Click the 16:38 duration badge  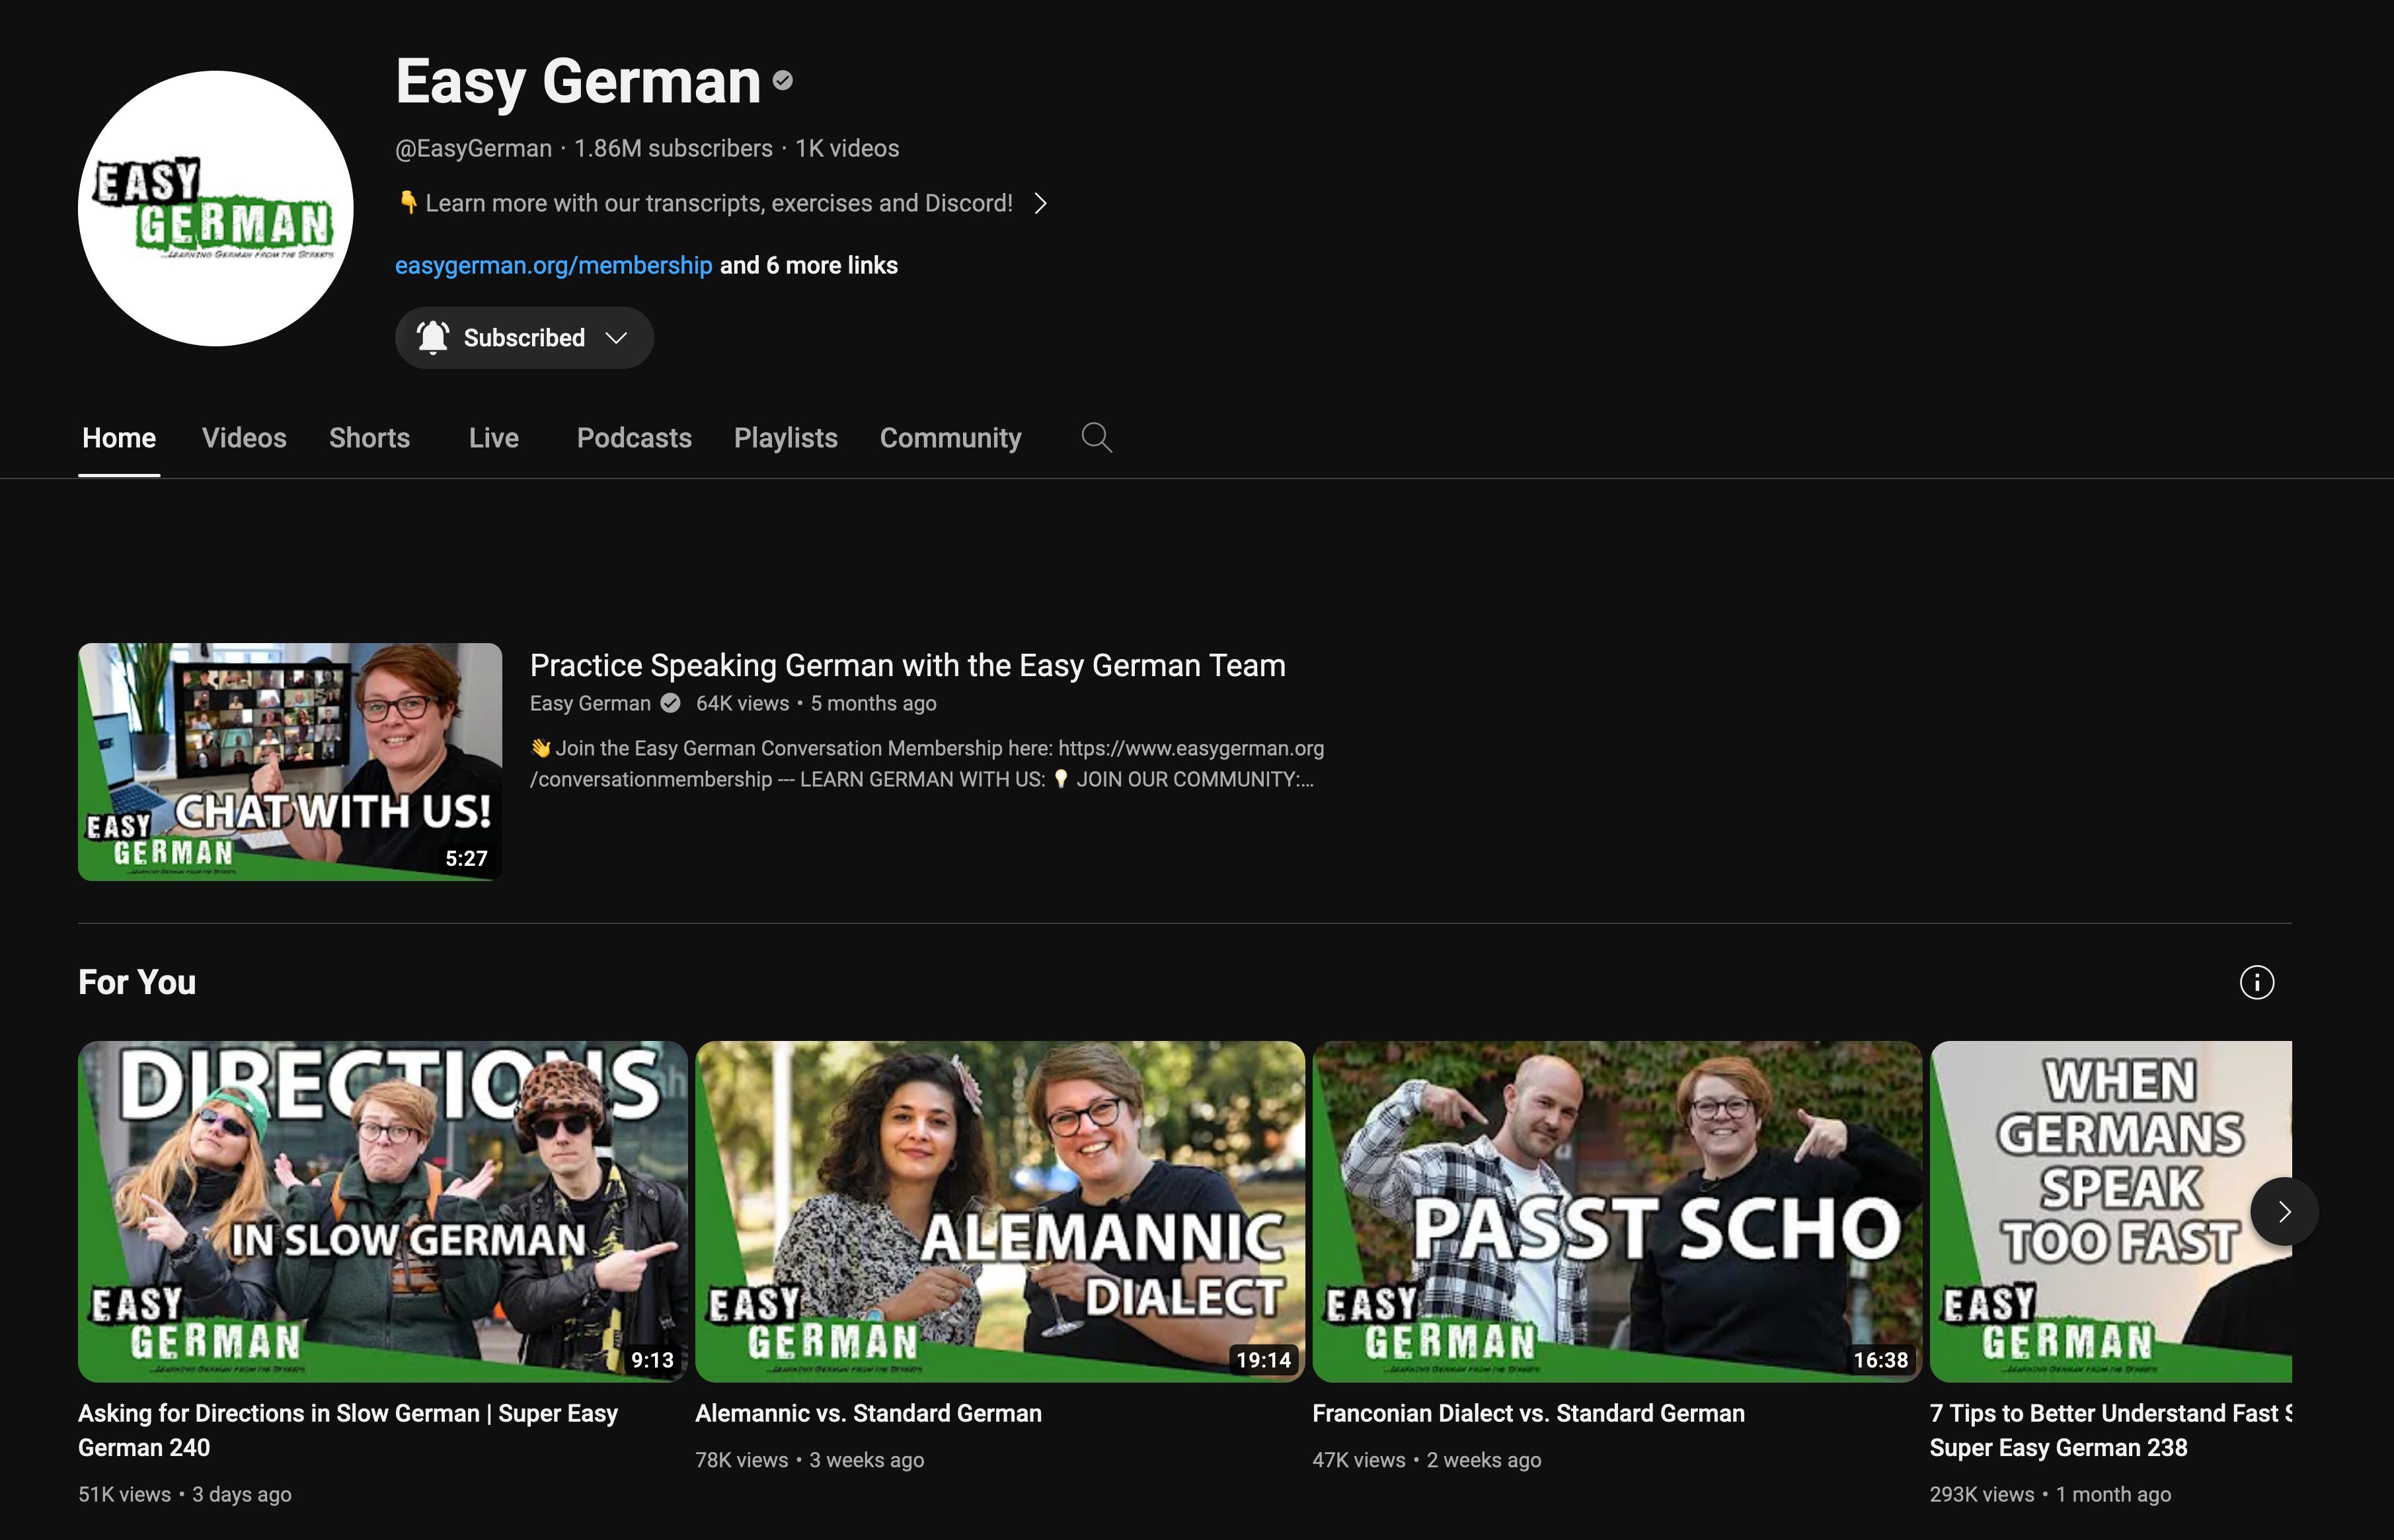pos(1881,1360)
